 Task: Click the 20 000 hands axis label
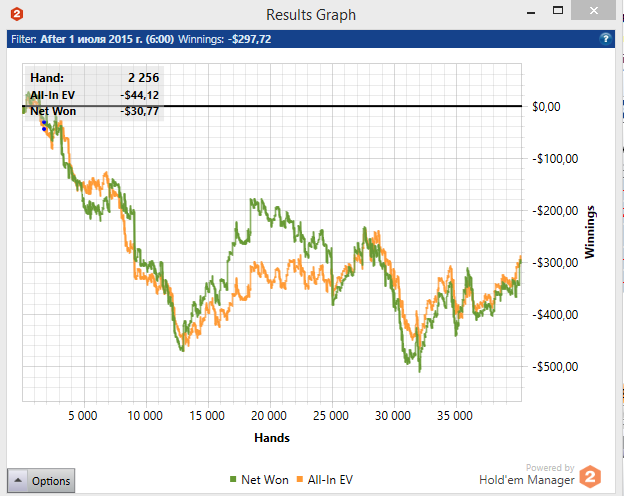pyautogui.click(x=269, y=416)
